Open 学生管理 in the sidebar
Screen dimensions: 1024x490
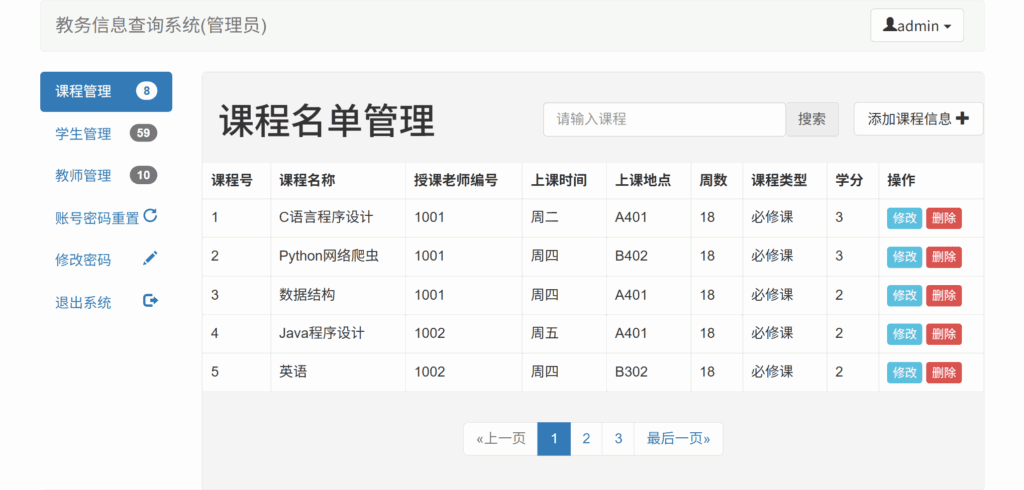(x=106, y=134)
